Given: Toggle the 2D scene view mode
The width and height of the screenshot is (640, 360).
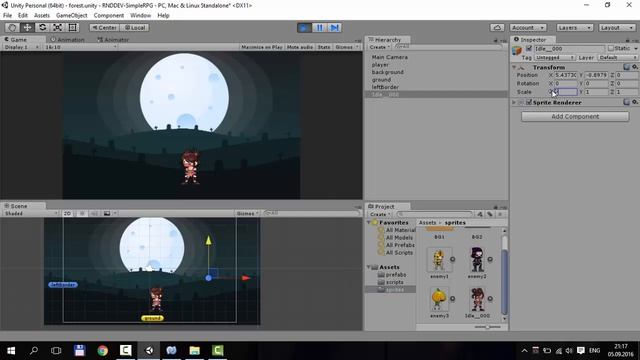Looking at the screenshot, I should [67, 213].
